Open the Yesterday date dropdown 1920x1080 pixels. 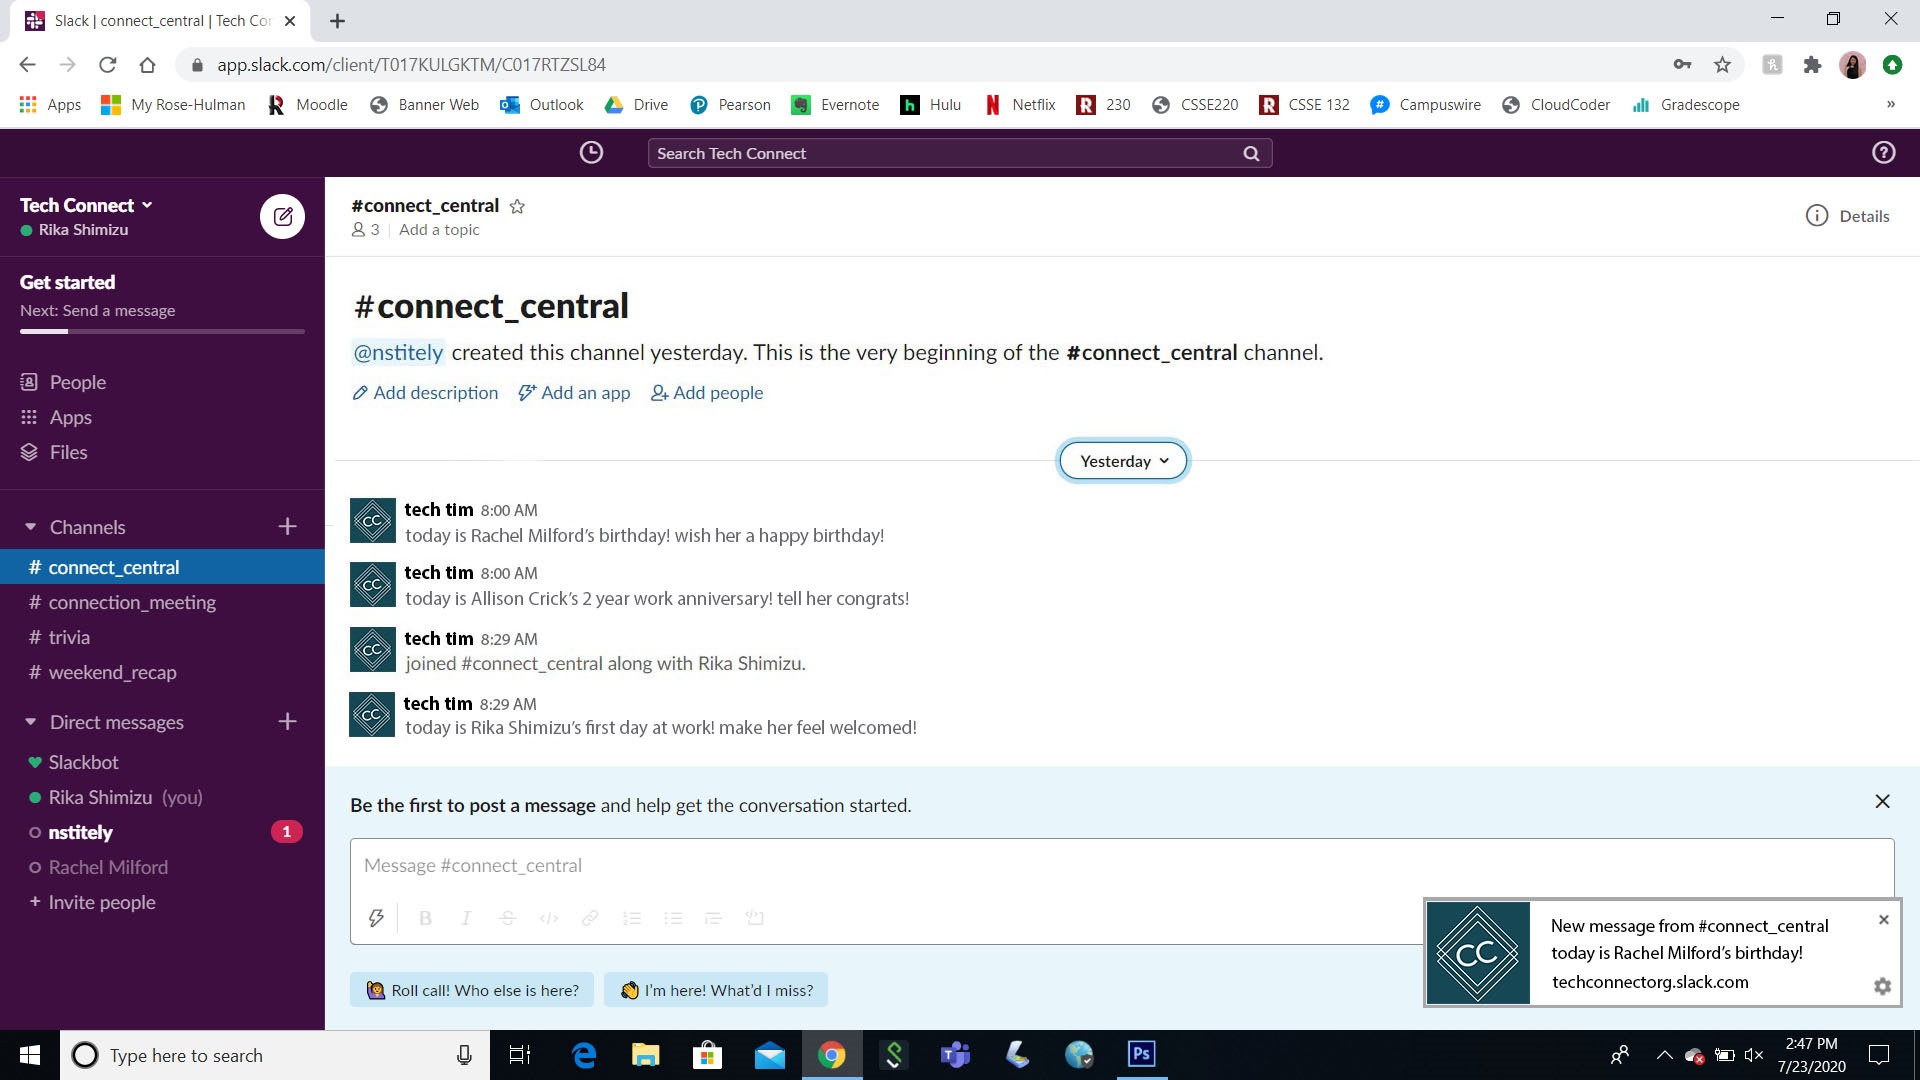1123,461
